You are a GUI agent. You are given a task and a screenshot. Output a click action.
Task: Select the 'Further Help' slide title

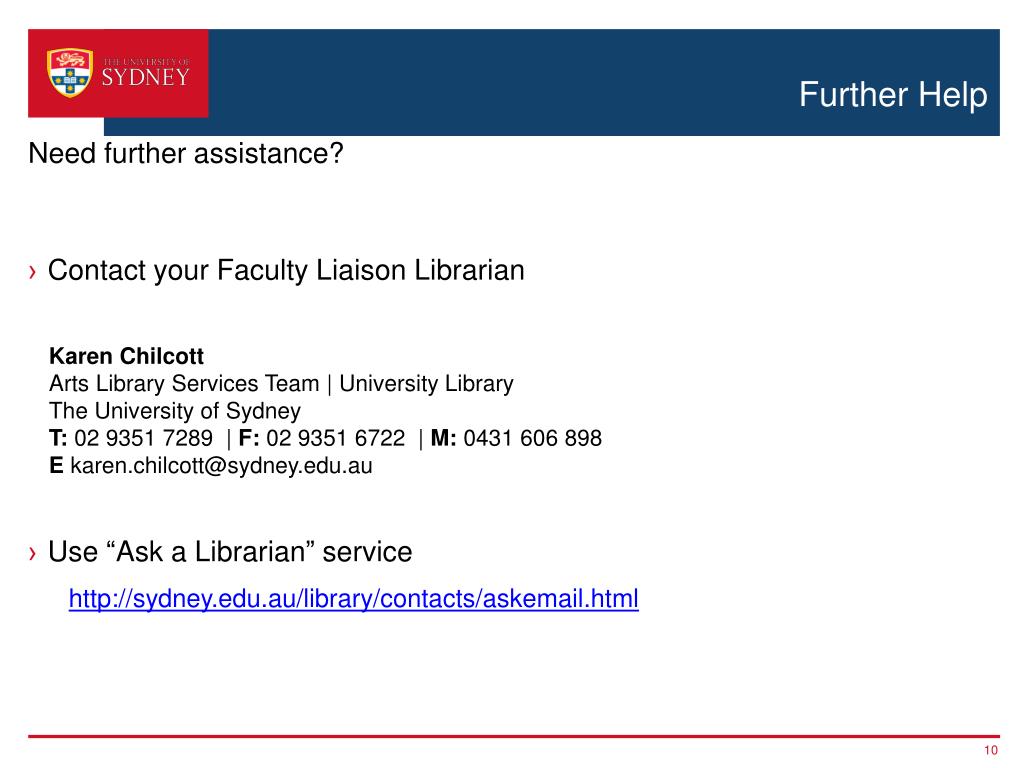click(x=893, y=95)
